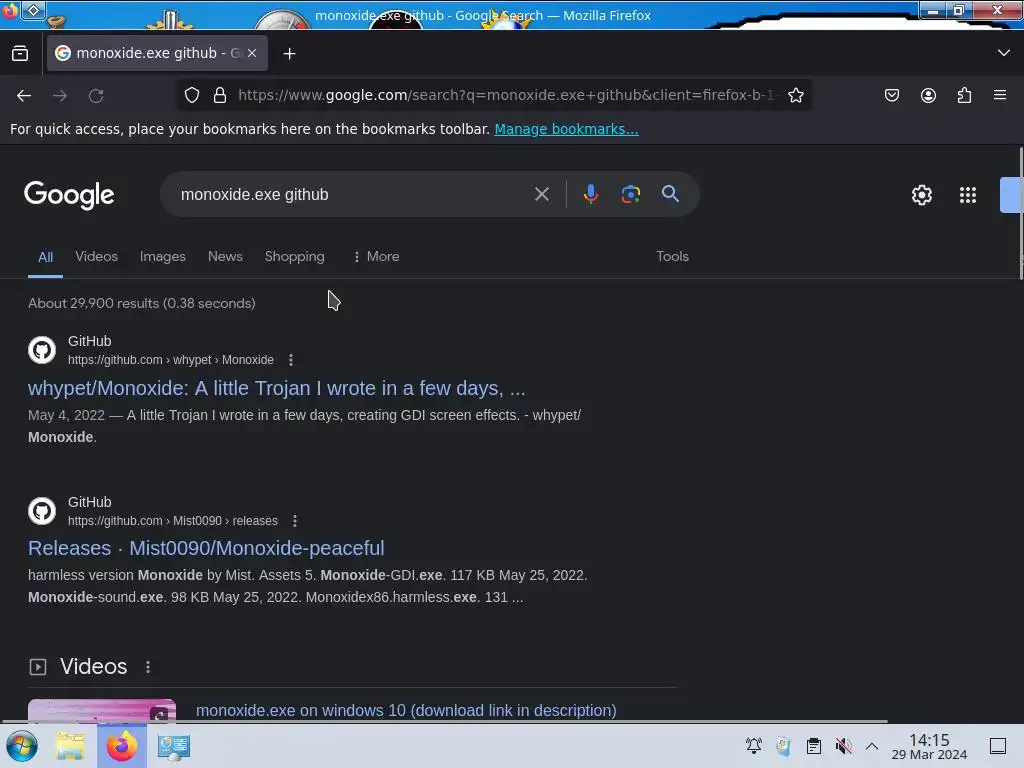Open the Google apps grid
The image size is (1024, 768).
point(968,195)
